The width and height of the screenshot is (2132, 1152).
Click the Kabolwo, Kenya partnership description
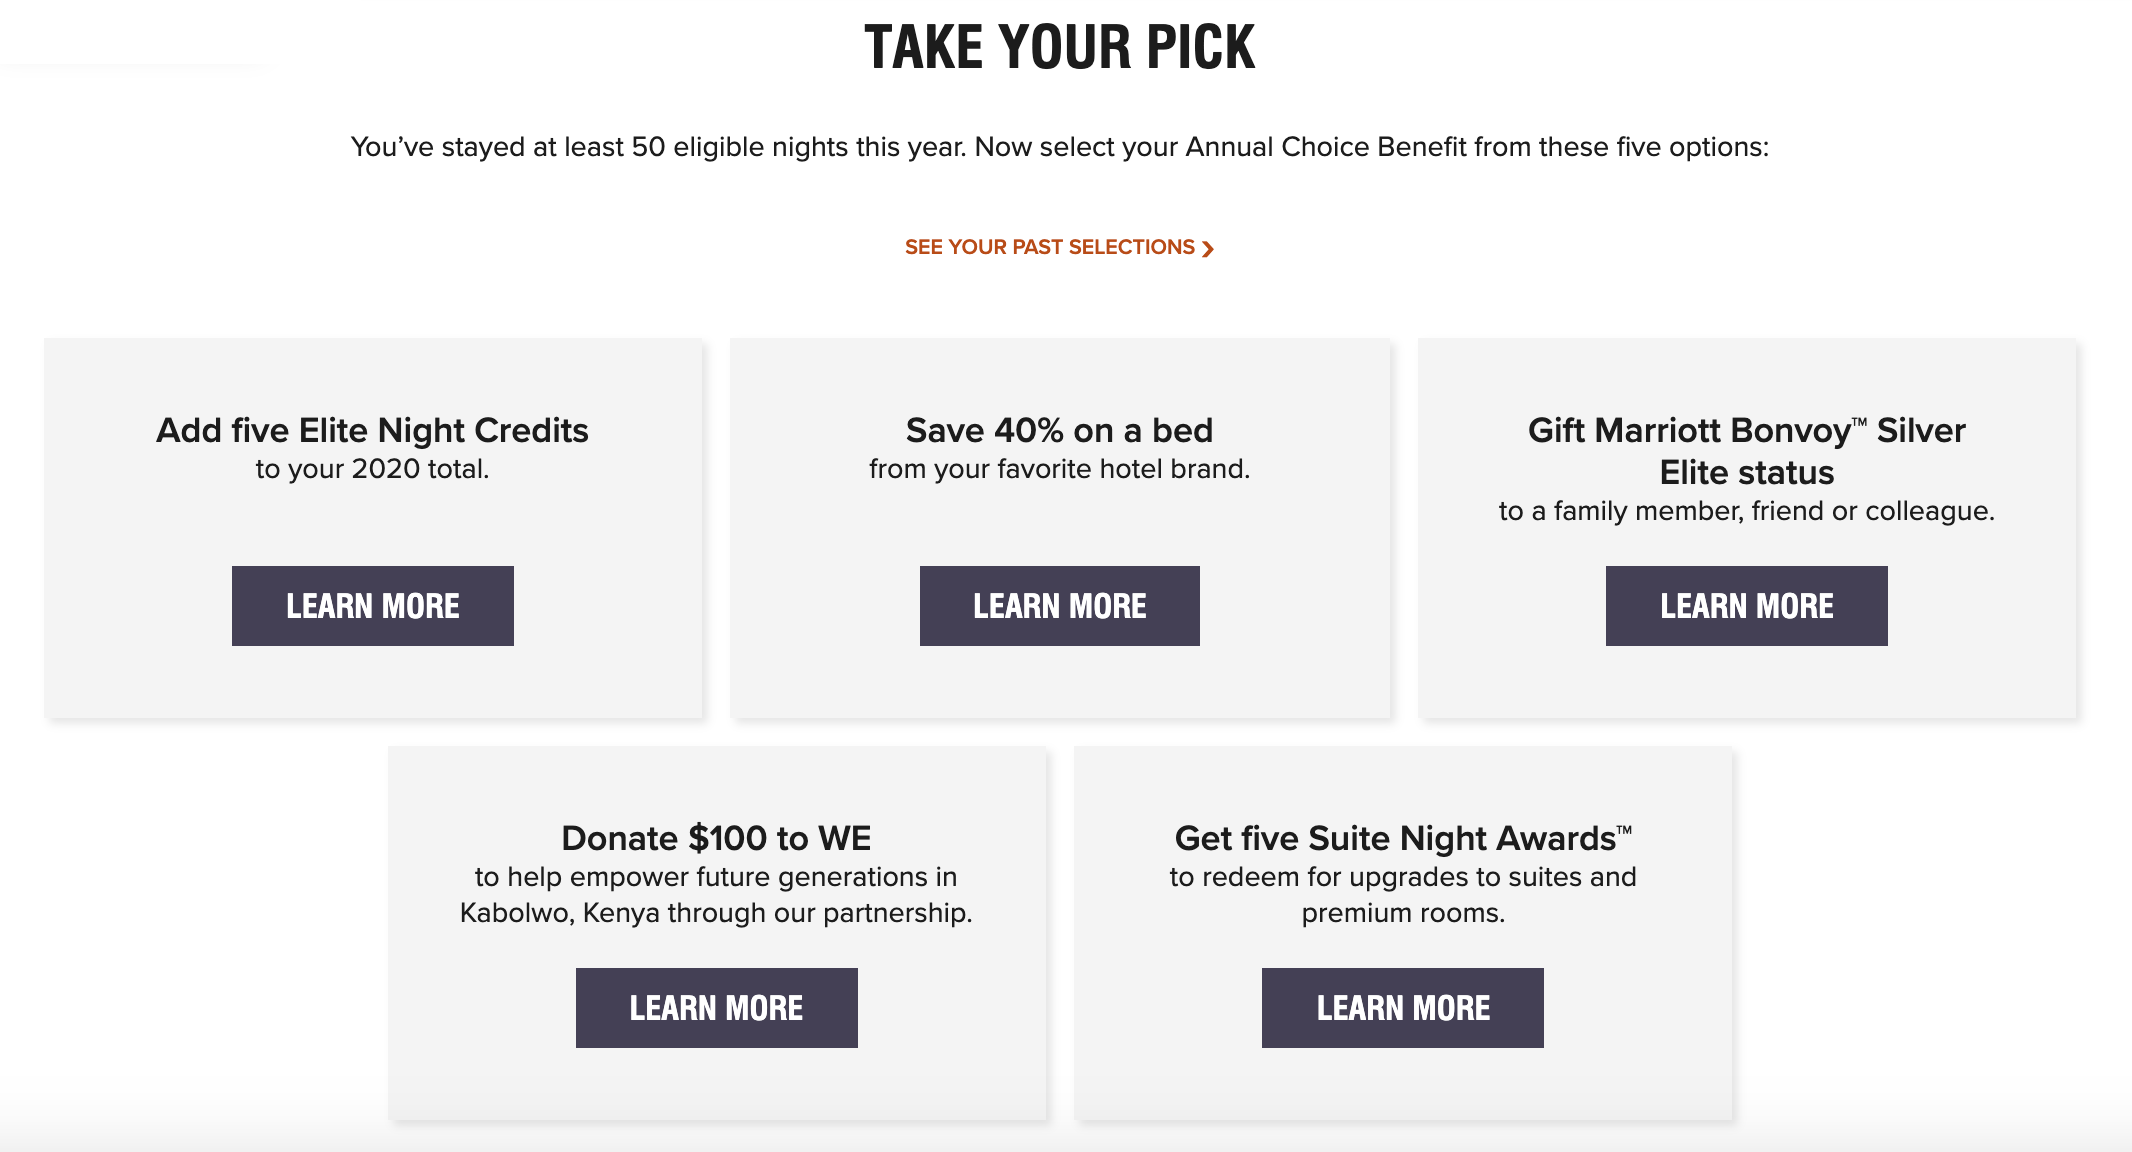coord(716,895)
